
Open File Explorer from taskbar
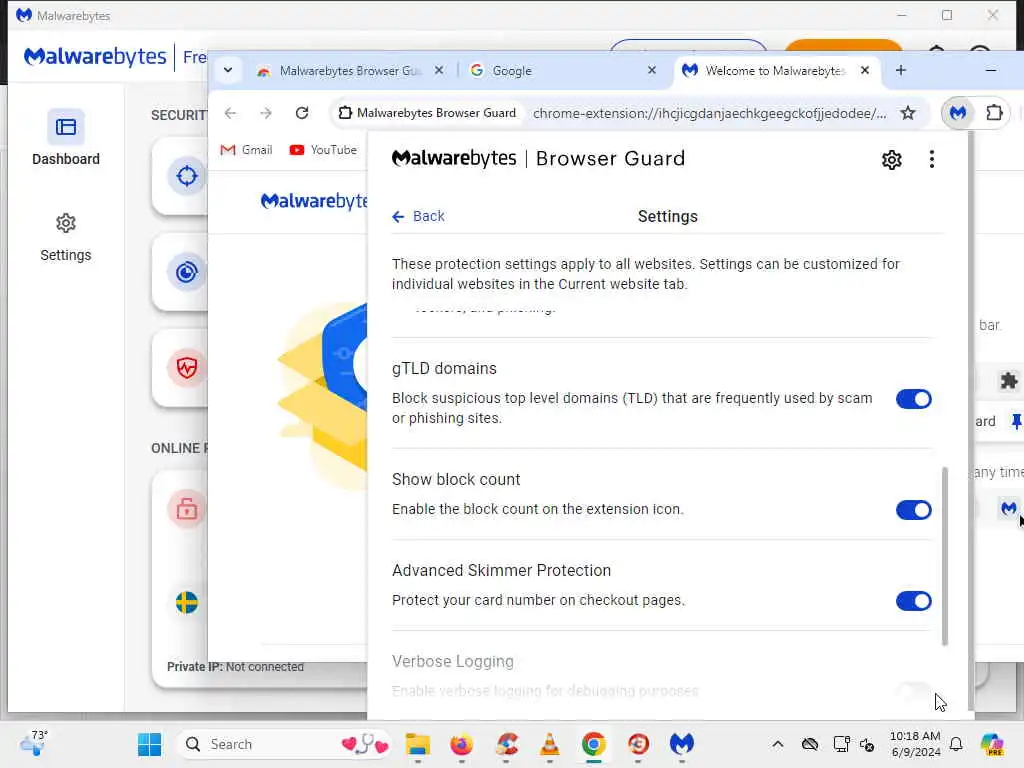[417, 744]
